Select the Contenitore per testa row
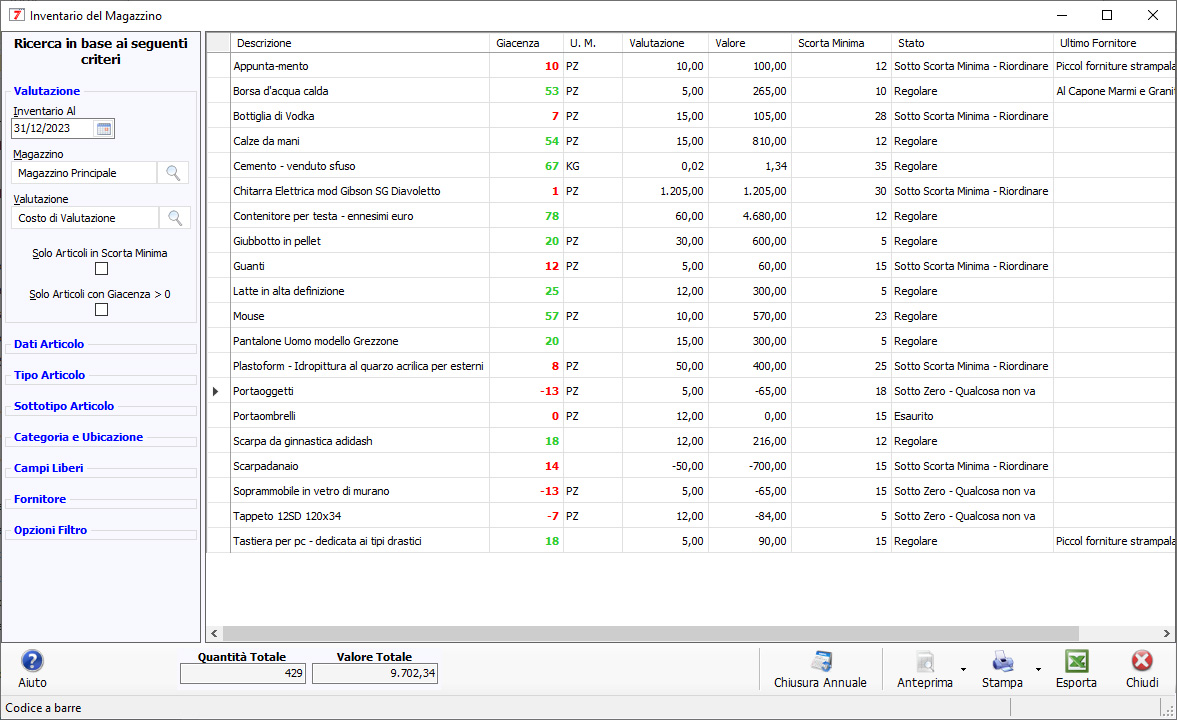The image size is (1177, 720). [x=691, y=216]
